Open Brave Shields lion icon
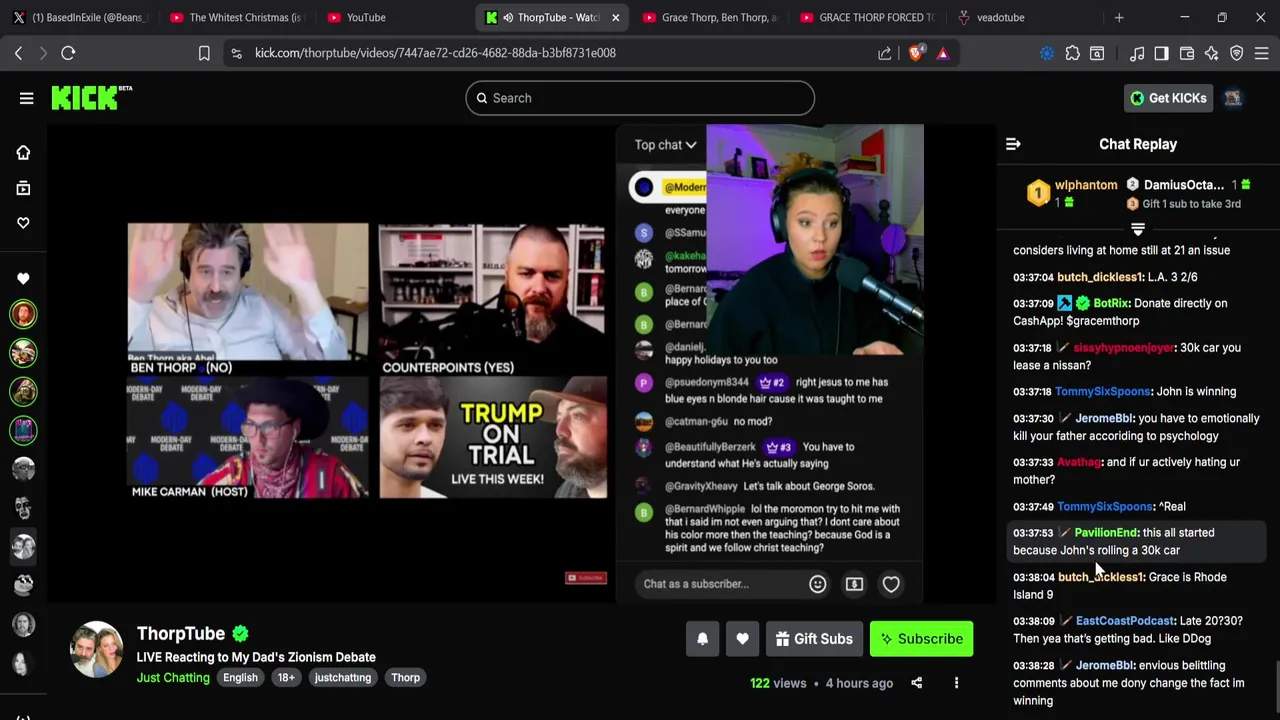The image size is (1280, 720). pos(915,53)
